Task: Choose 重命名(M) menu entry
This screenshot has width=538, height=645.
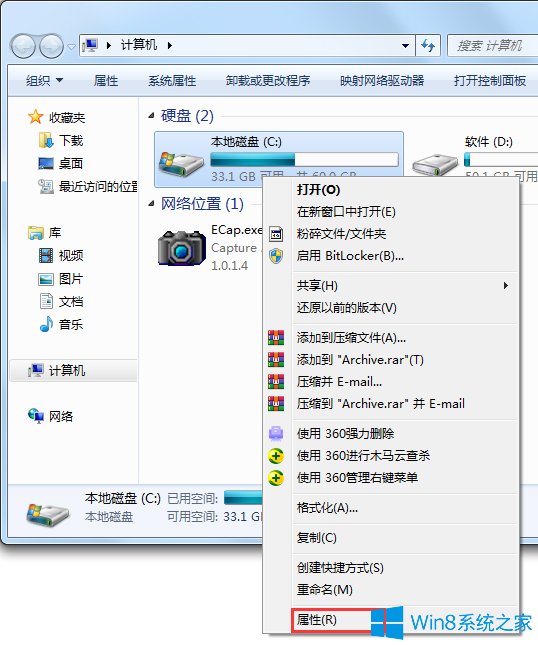Action: pyautogui.click(x=391, y=590)
